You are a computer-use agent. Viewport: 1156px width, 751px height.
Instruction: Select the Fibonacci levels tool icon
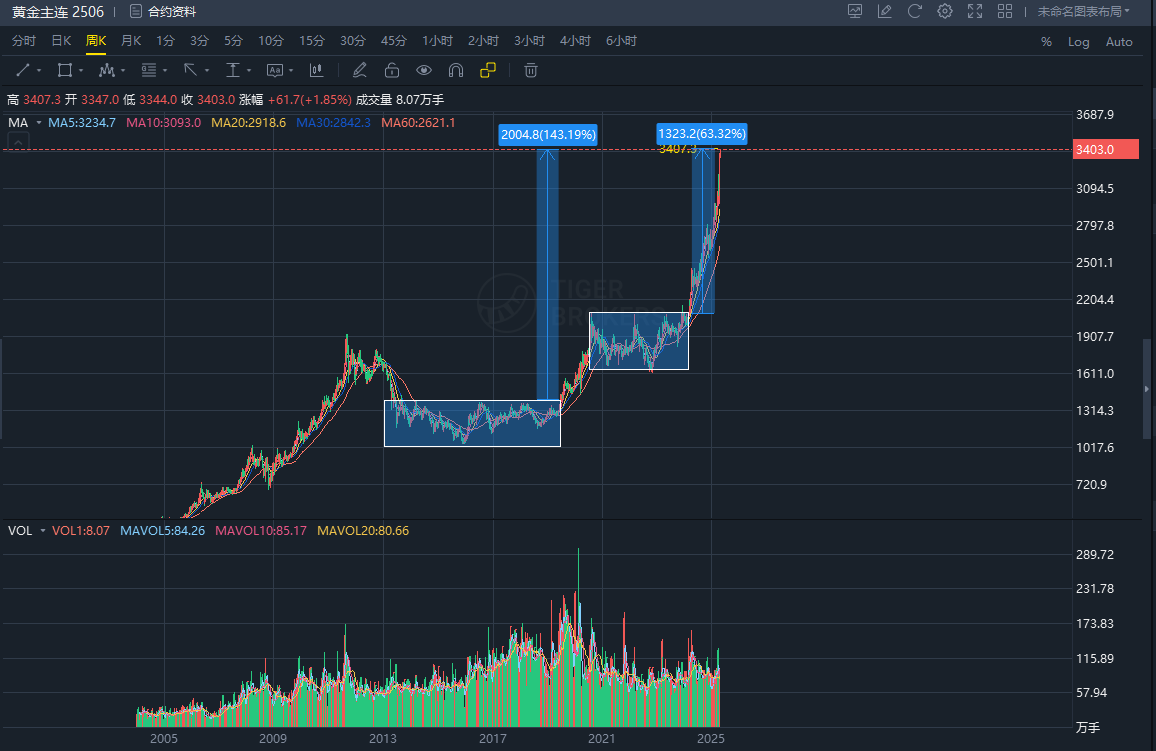pos(149,70)
